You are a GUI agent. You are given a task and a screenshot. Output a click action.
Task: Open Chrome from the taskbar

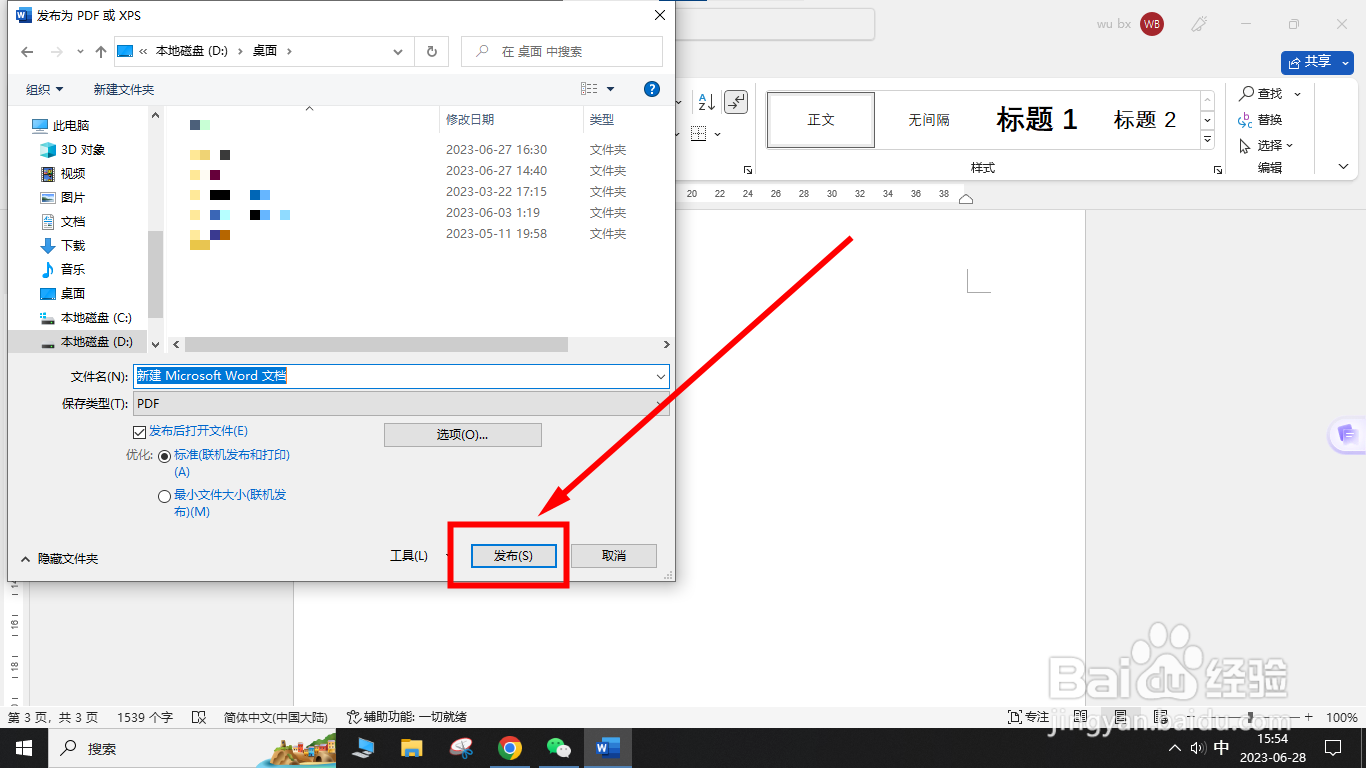(510, 748)
